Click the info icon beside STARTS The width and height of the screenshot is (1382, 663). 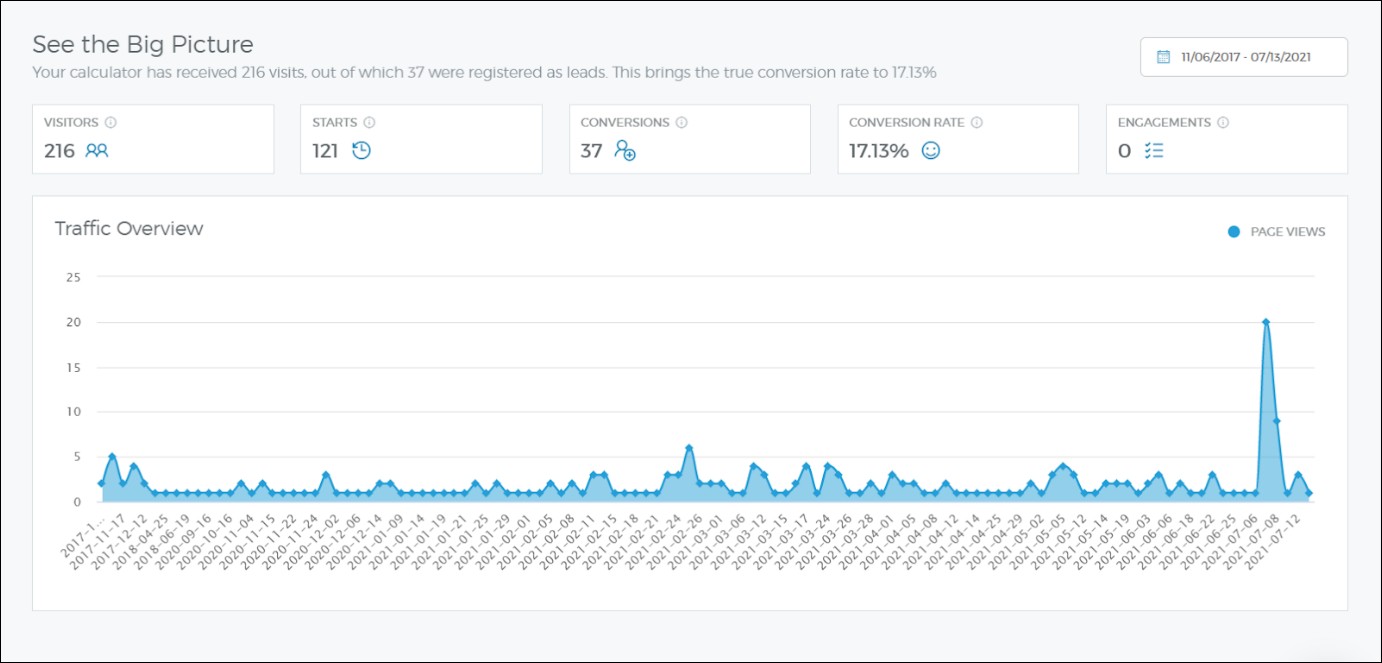369,123
